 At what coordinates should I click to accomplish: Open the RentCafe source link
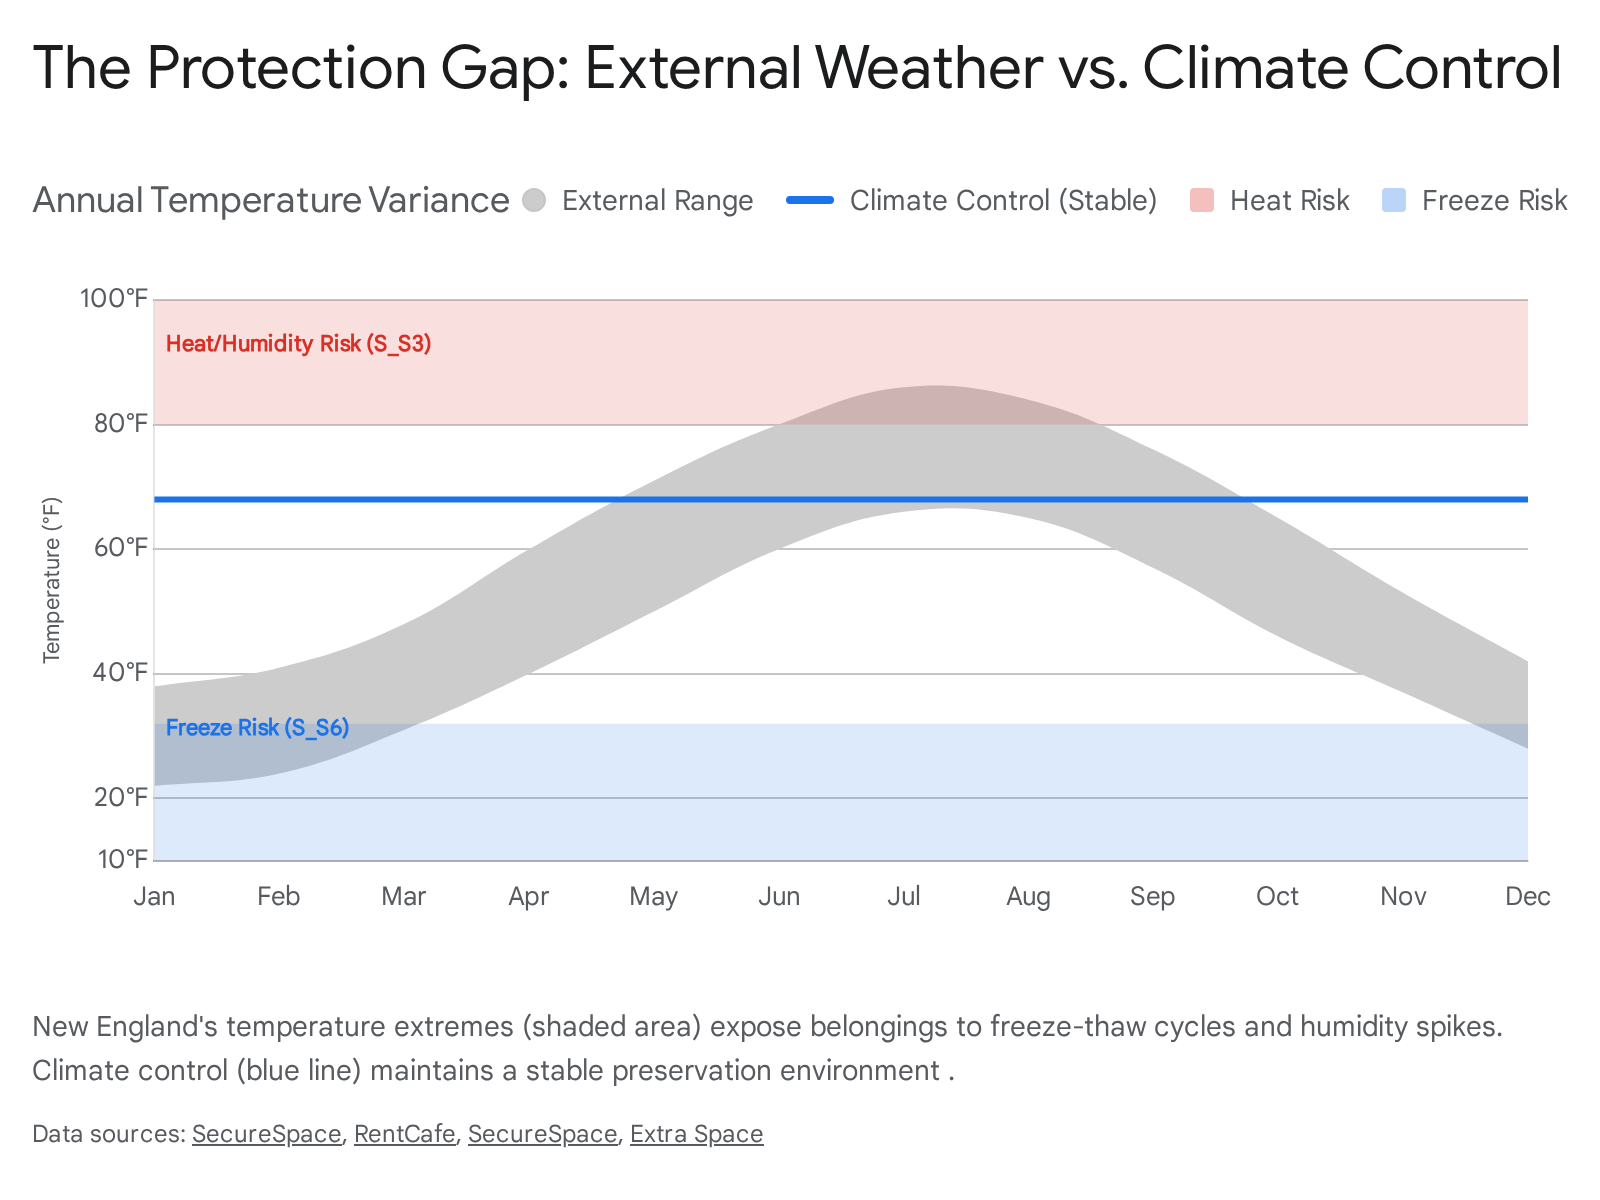[404, 1134]
